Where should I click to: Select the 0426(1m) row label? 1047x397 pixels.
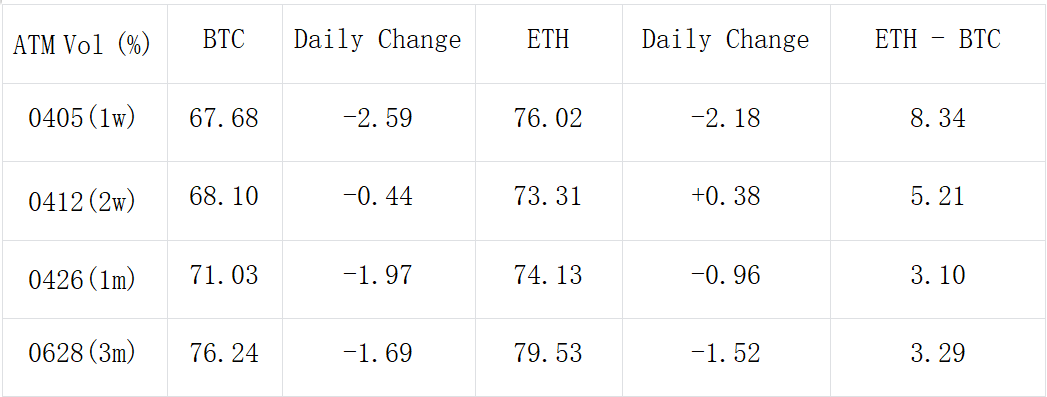[84, 280]
